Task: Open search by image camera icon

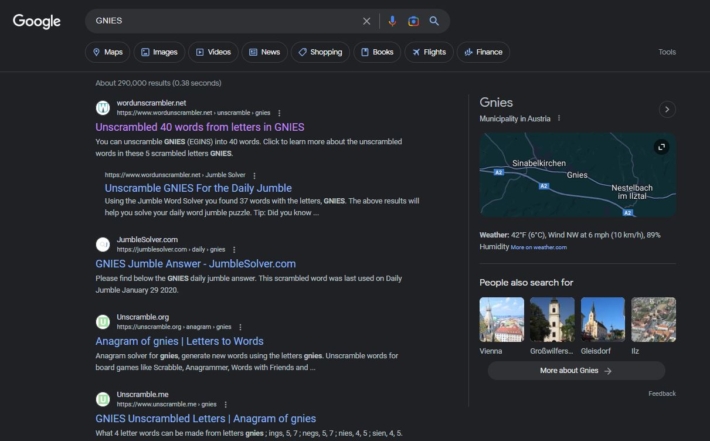Action: click(x=413, y=21)
